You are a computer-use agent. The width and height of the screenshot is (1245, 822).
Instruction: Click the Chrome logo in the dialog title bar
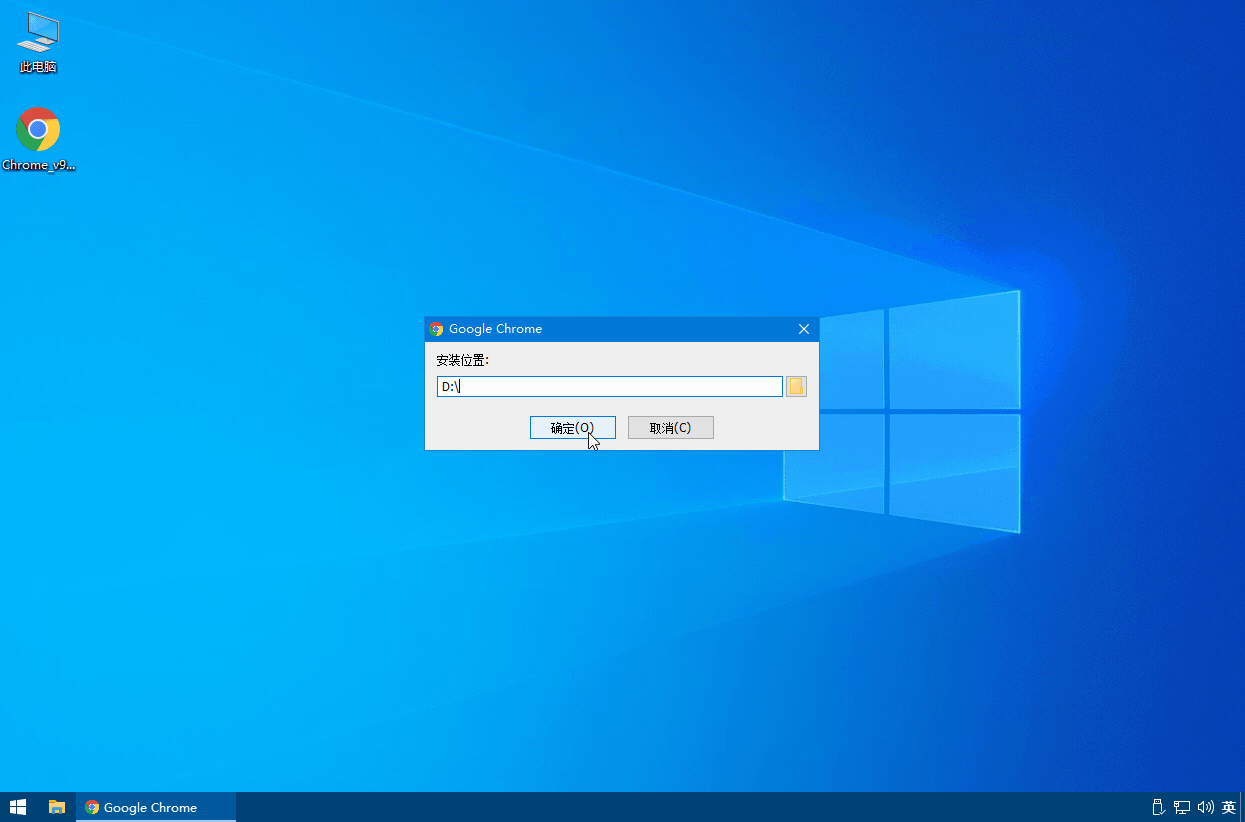(437, 328)
